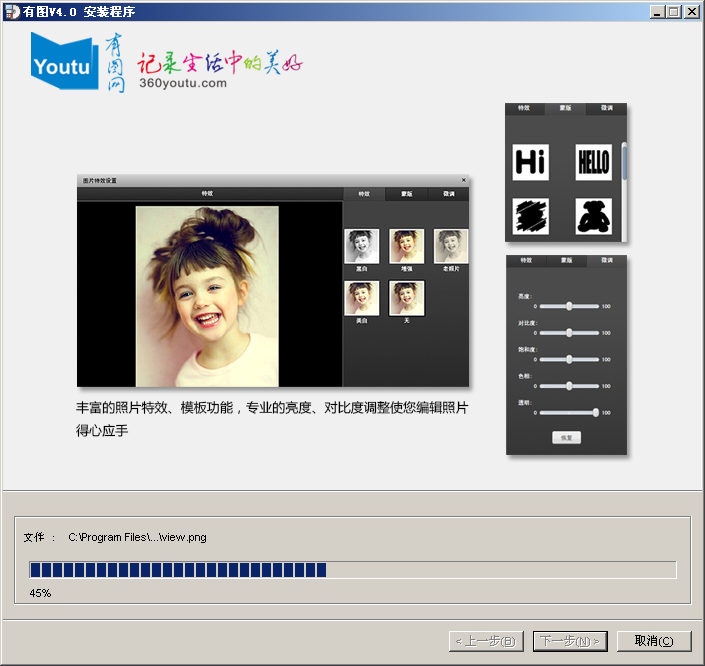Apply the 老照片 effect thumbnail
Image resolution: width=705 pixels, height=666 pixels.
pos(451,246)
